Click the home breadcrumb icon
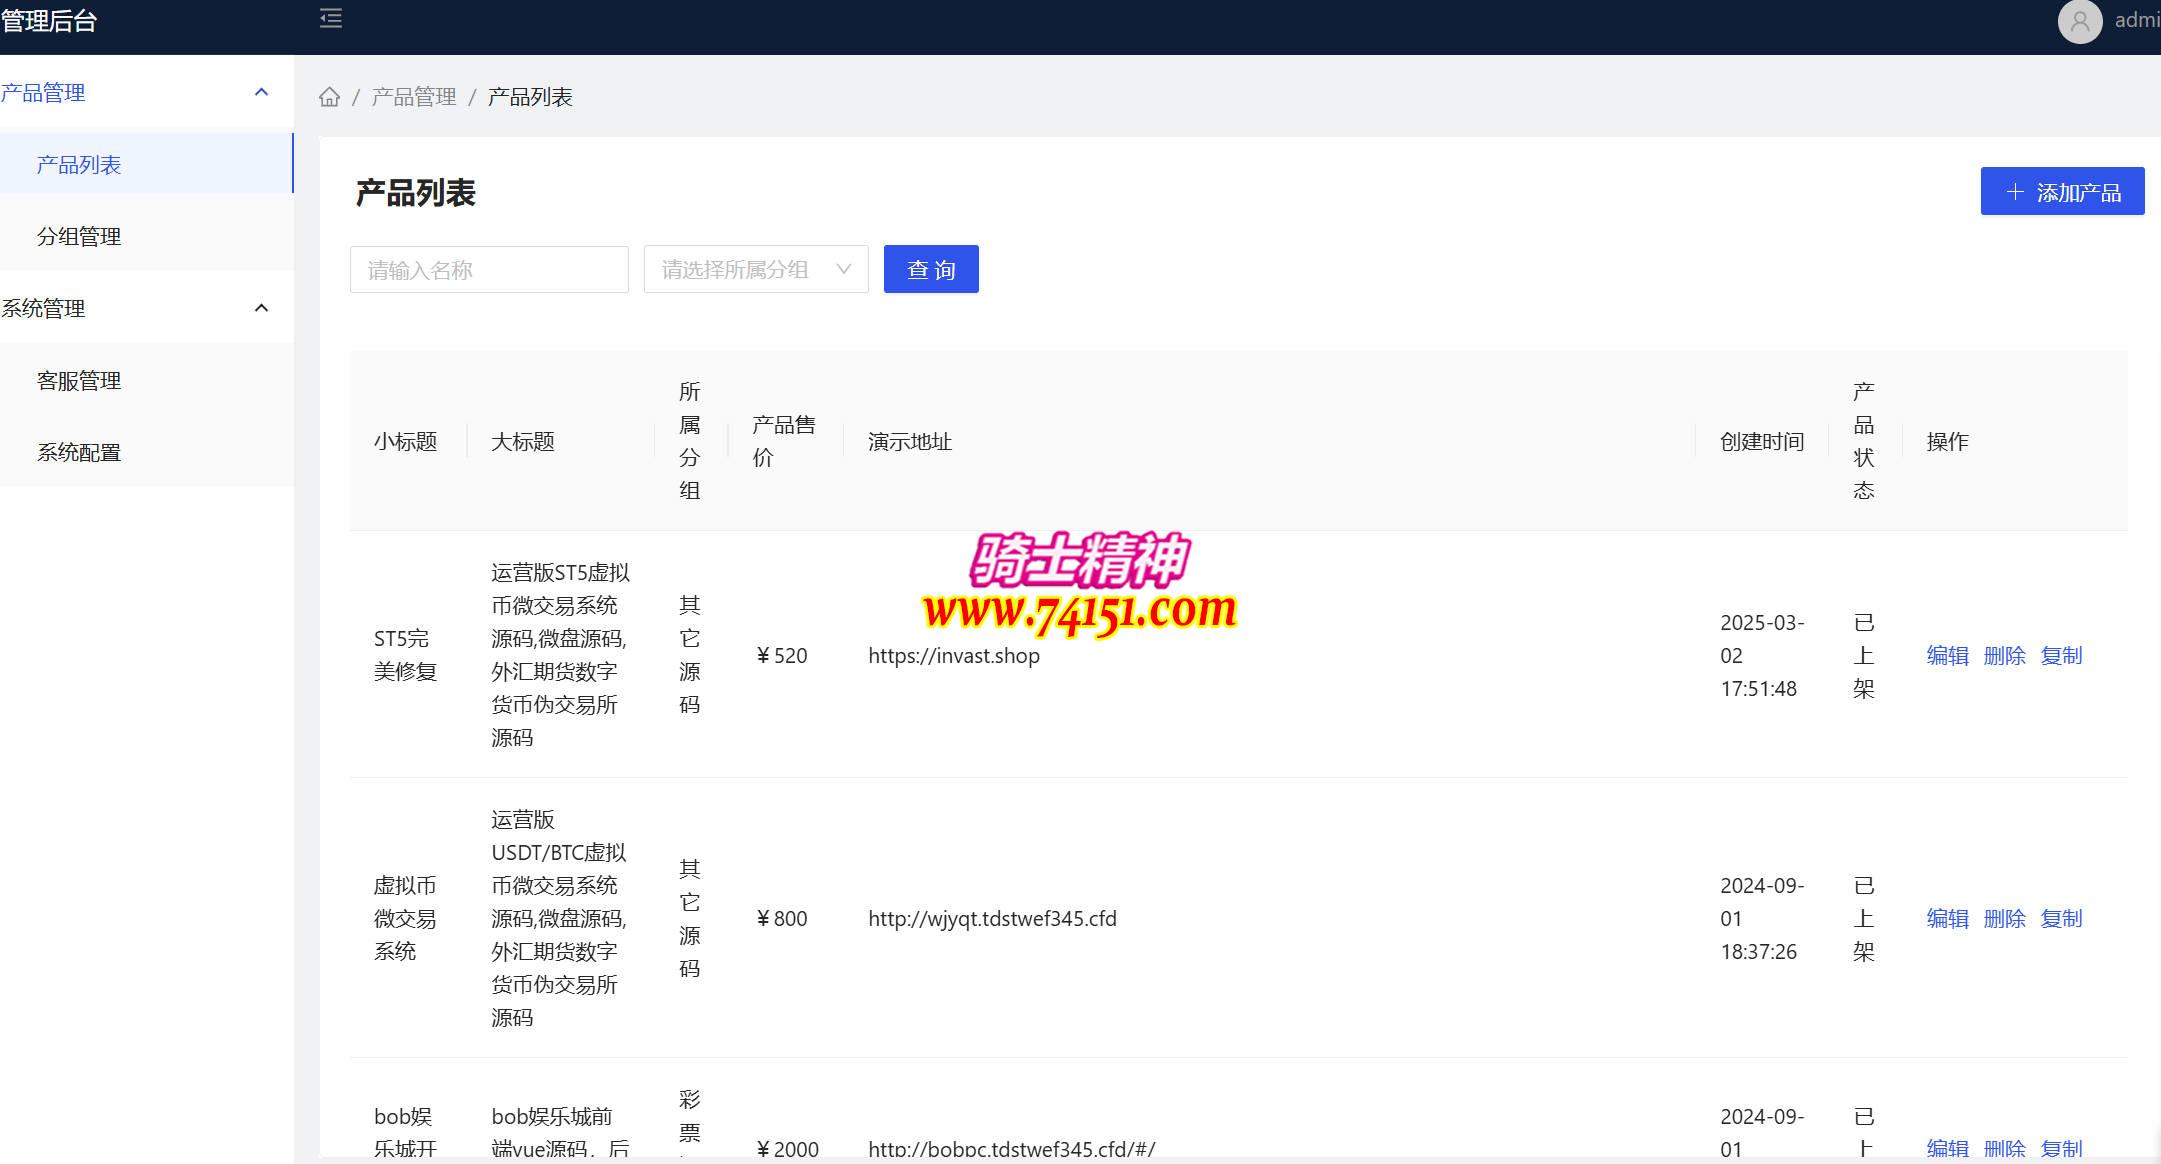 [329, 97]
